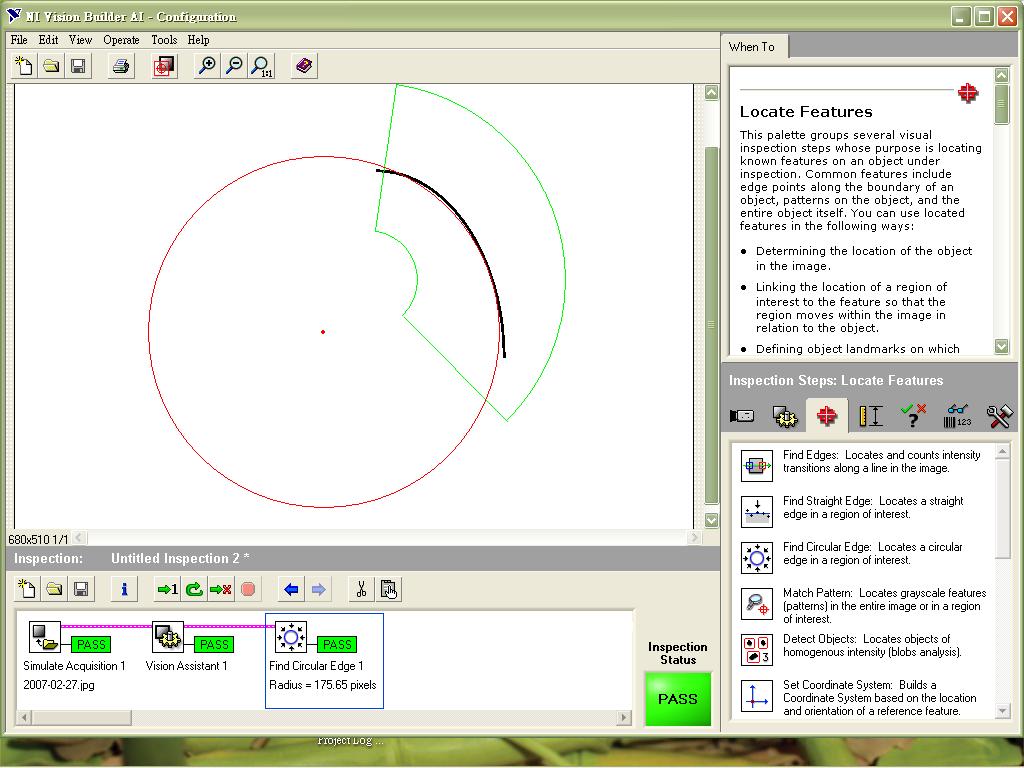Viewport: 1024px width, 768px height.
Task: Click the red center point on the image
Action: pos(323,332)
